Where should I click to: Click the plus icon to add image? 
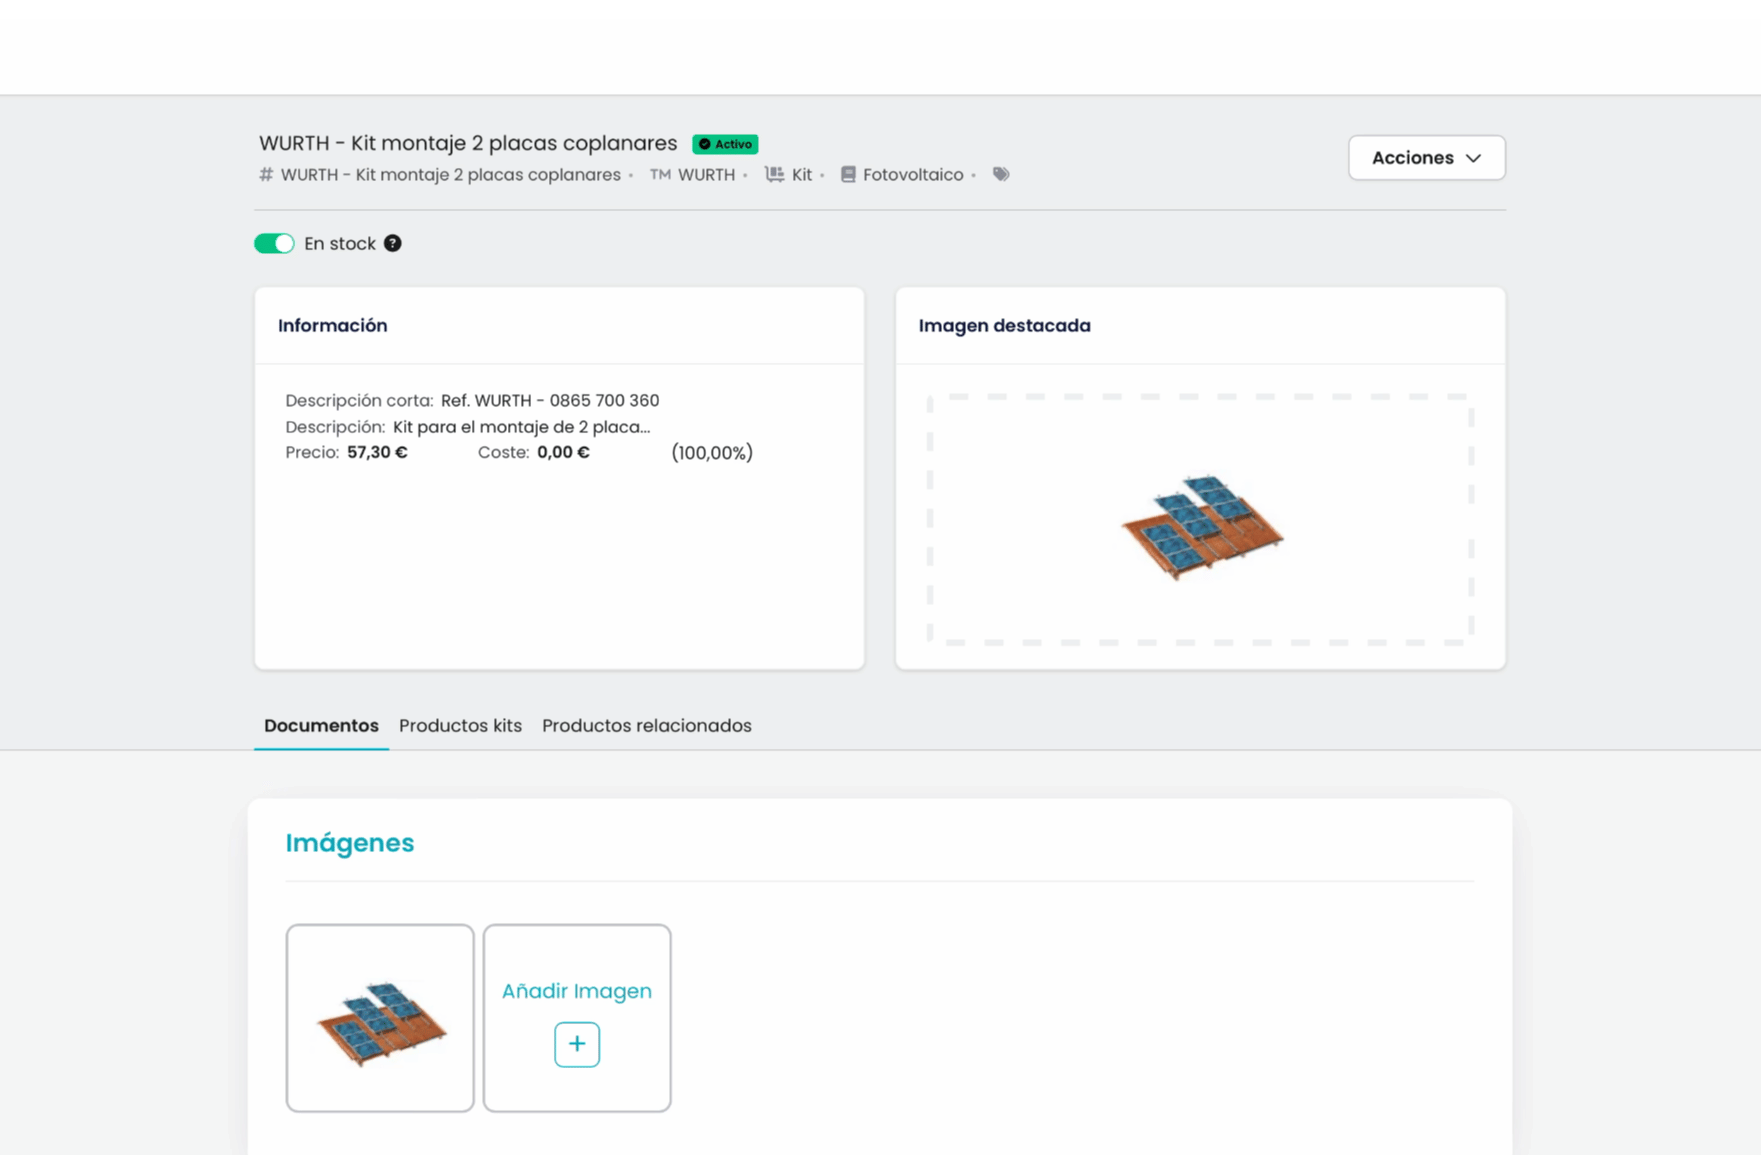tap(577, 1044)
